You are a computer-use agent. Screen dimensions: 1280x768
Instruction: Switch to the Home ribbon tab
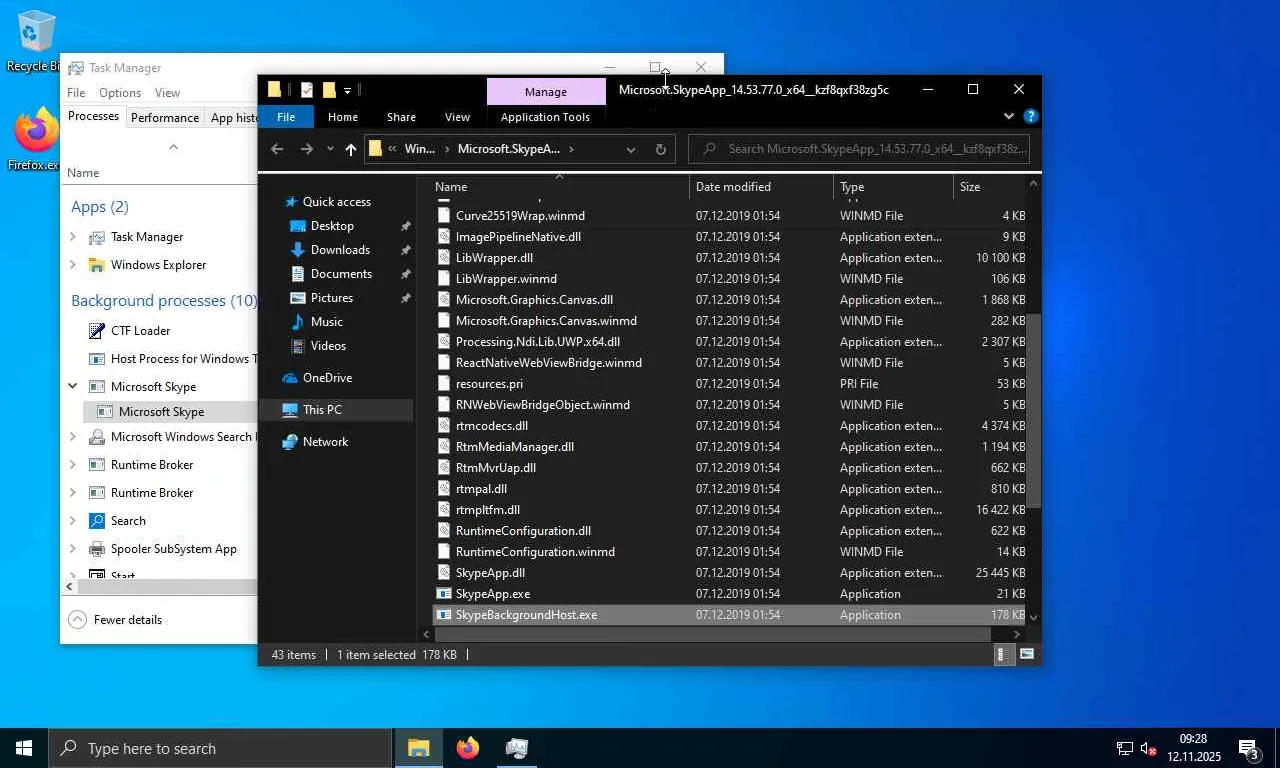343,117
